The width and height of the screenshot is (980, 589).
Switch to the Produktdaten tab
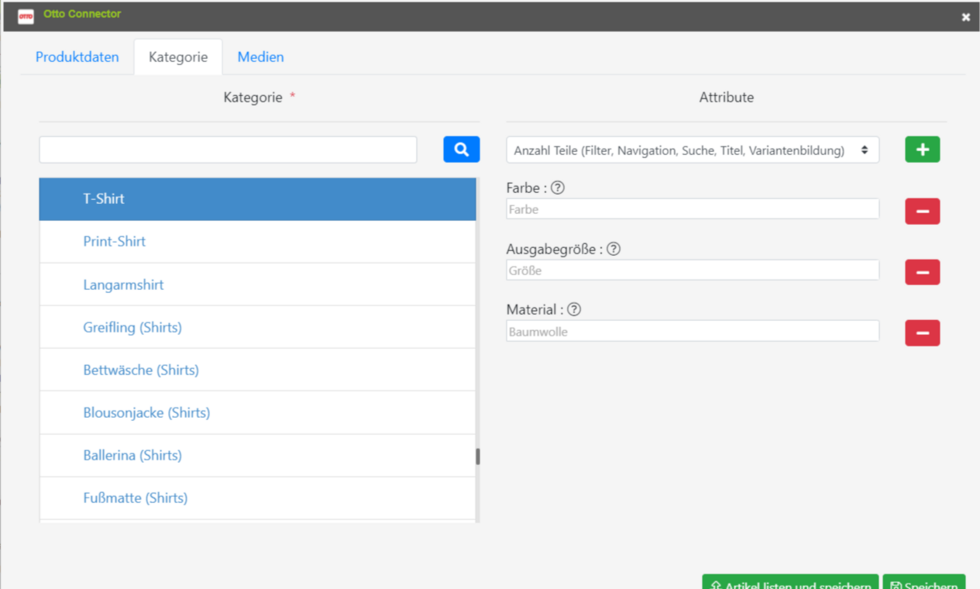pos(77,57)
